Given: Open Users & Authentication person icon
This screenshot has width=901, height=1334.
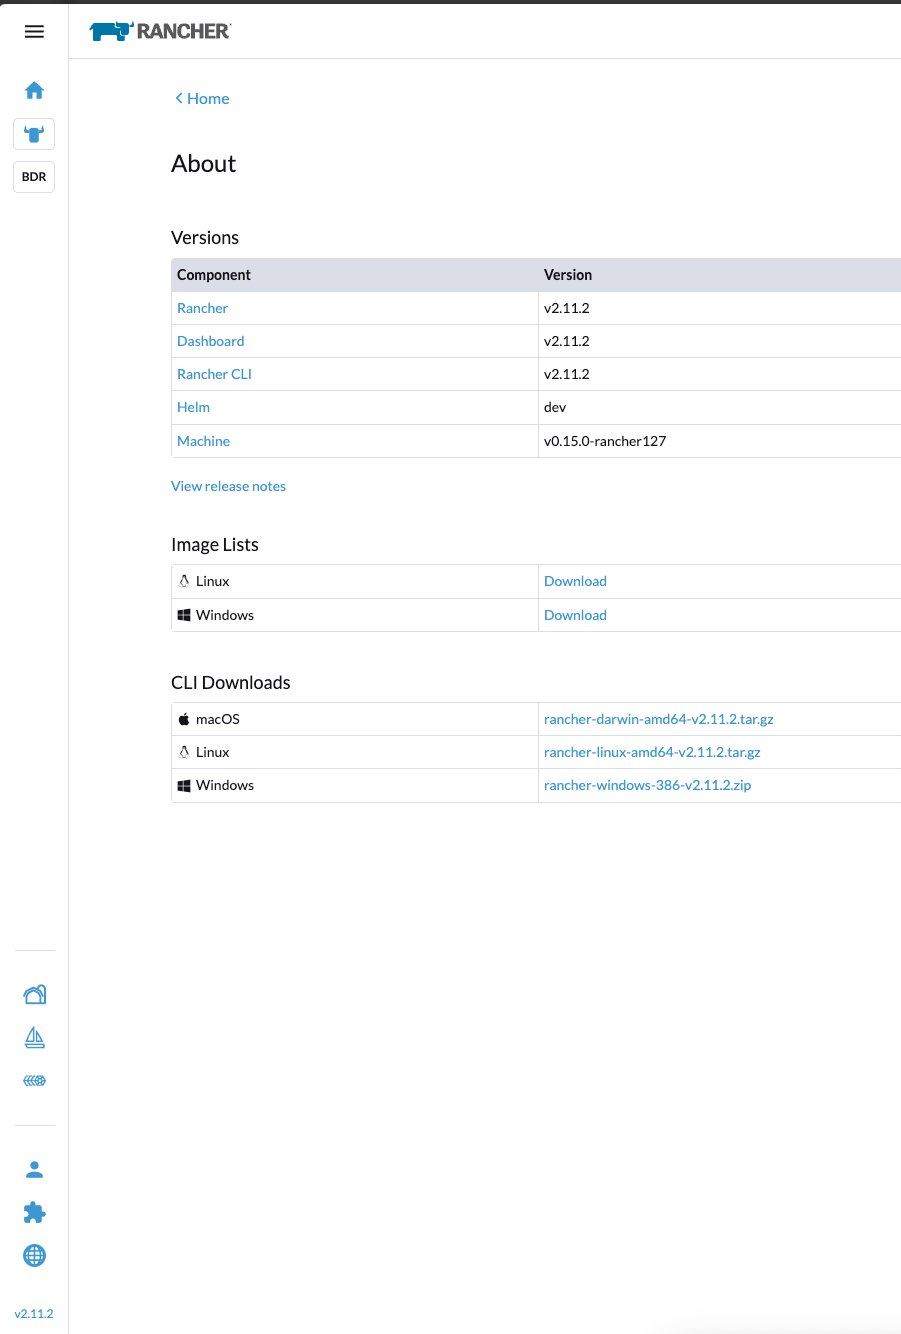Looking at the screenshot, I should [x=34, y=1169].
